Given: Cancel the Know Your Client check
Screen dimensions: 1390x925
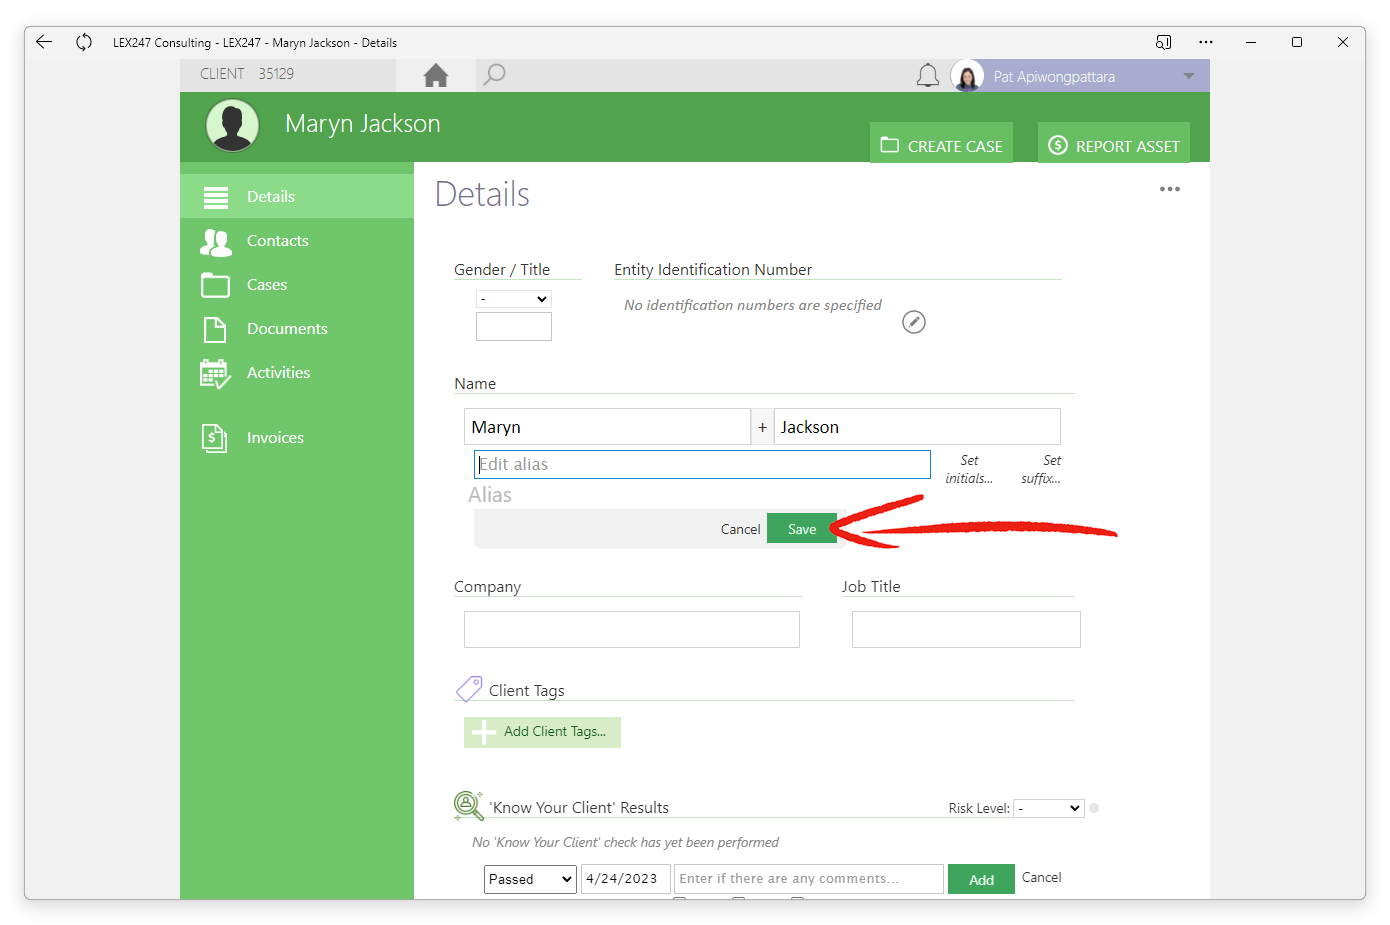Looking at the screenshot, I should coord(1041,877).
